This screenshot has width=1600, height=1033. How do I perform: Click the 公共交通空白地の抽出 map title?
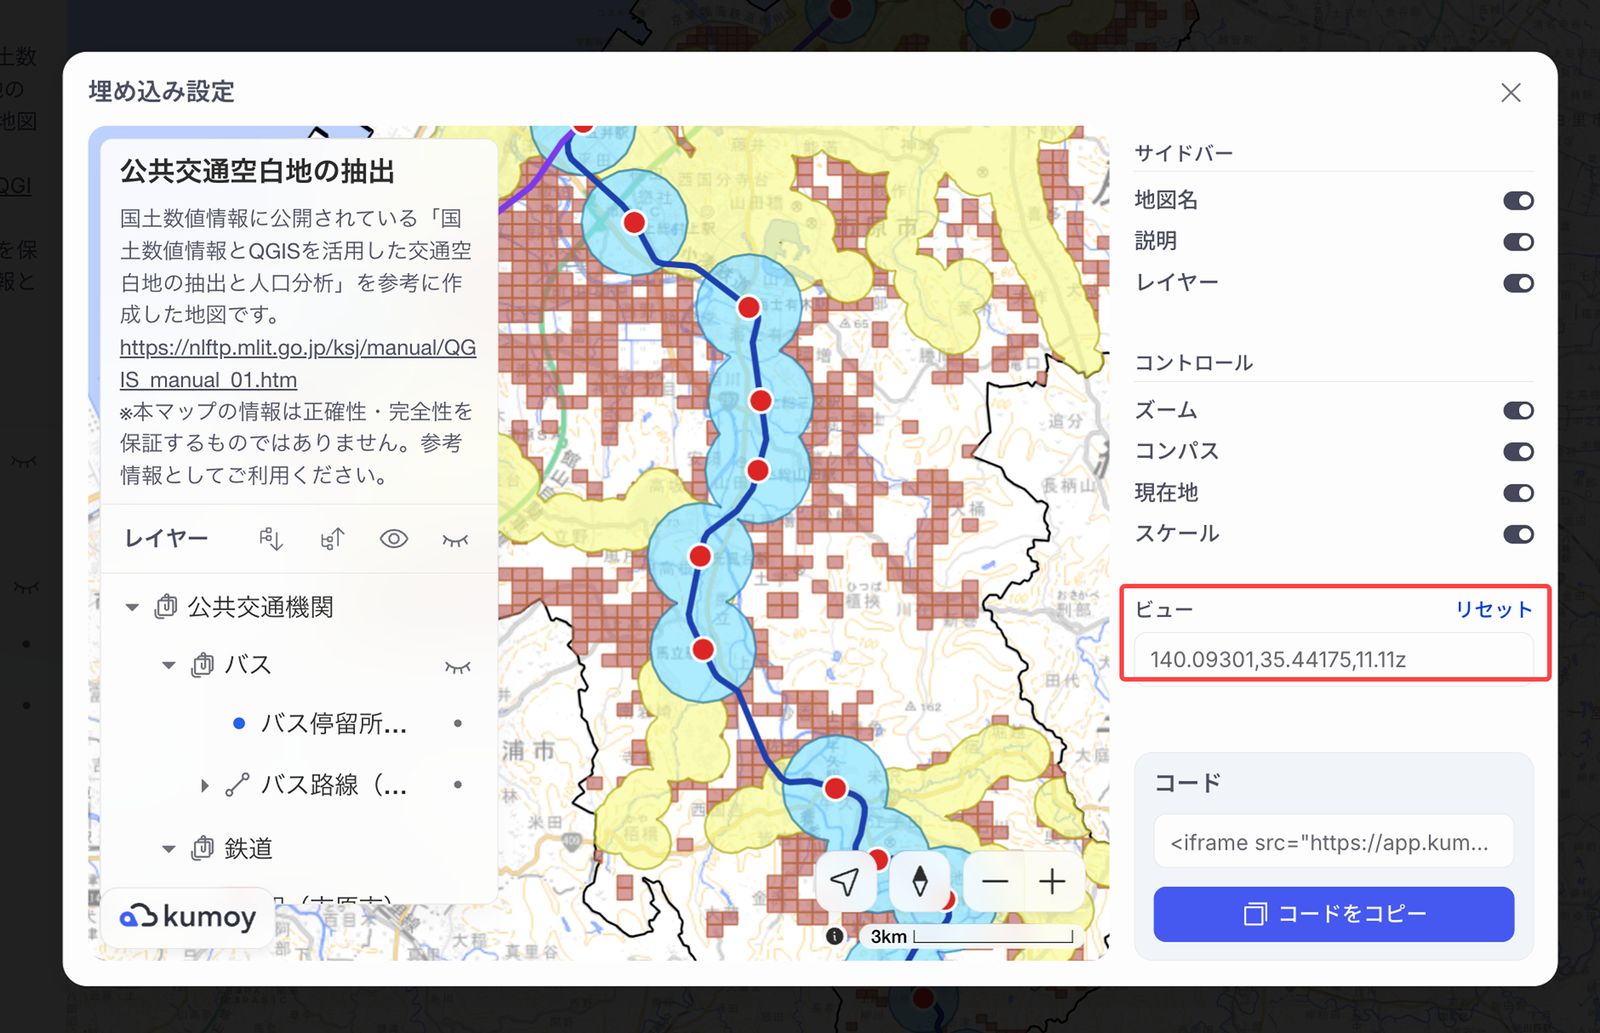coord(258,172)
